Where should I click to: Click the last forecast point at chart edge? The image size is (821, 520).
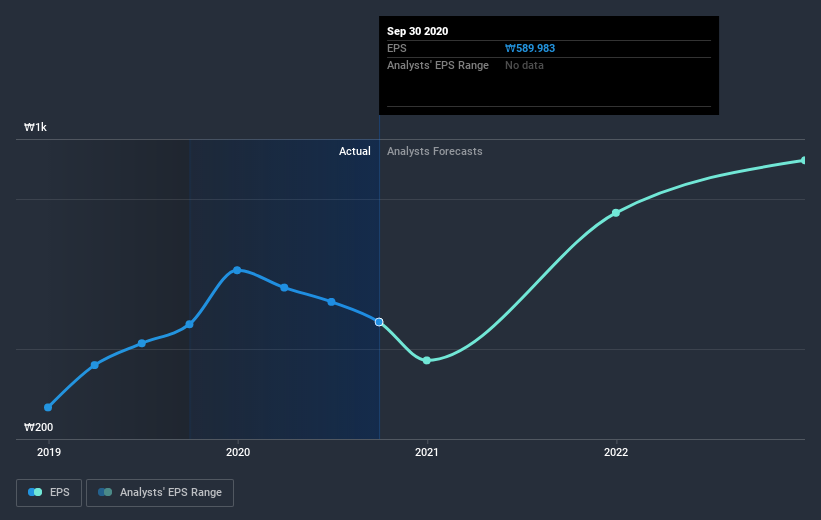(803, 160)
